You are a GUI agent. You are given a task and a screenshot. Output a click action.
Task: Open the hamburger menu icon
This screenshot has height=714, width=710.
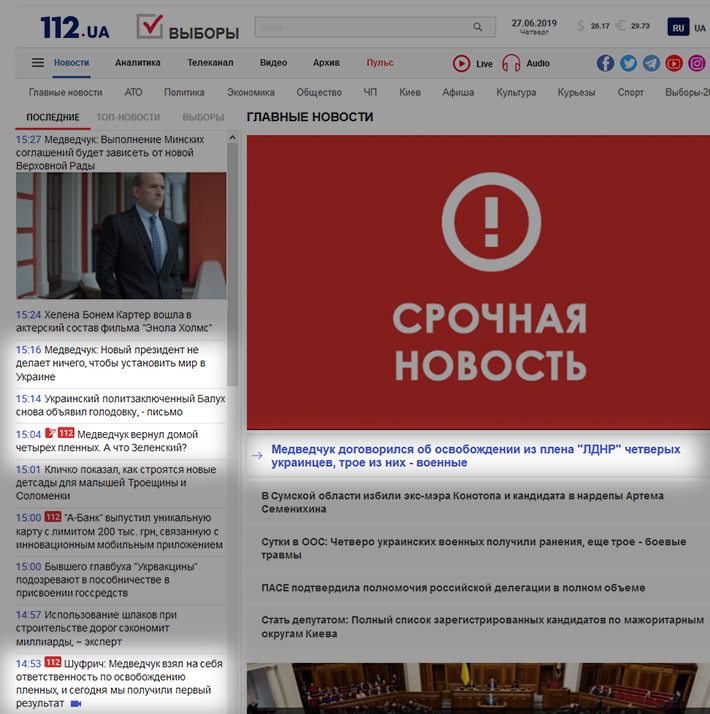point(38,63)
